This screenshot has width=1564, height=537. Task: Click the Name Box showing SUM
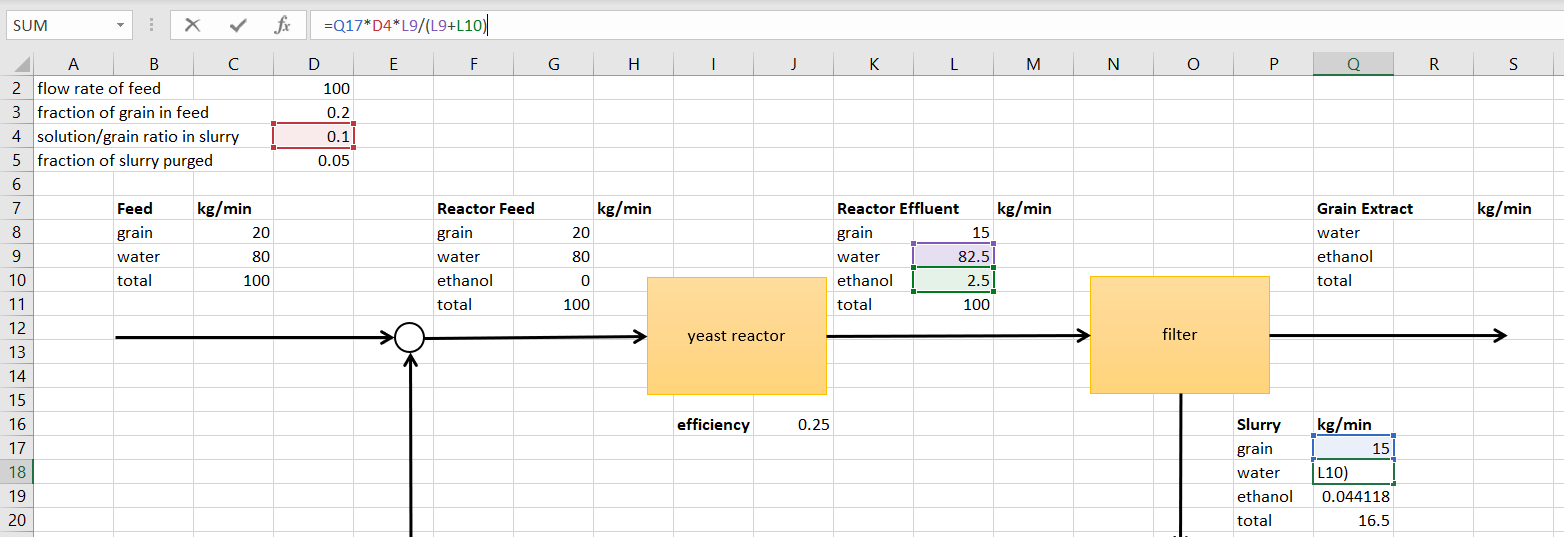(x=58, y=26)
